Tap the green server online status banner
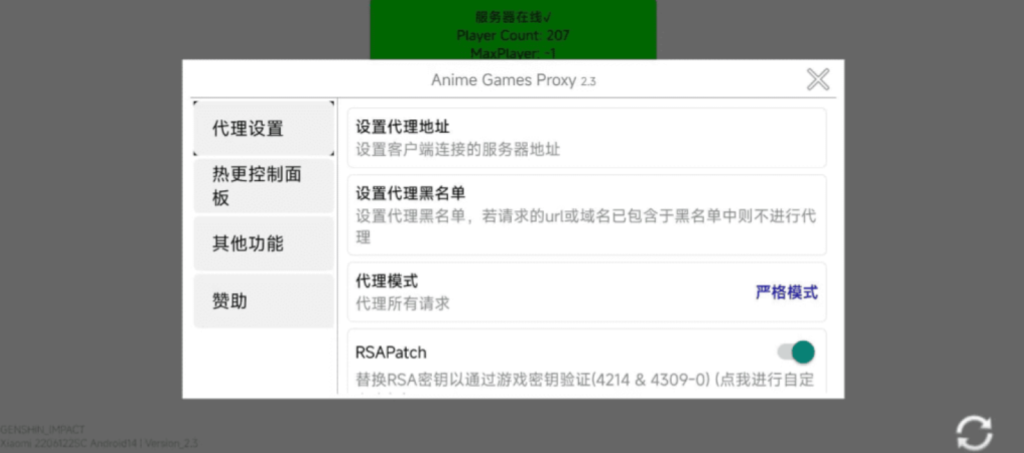Image resolution: width=1024 pixels, height=453 pixels. [513, 30]
